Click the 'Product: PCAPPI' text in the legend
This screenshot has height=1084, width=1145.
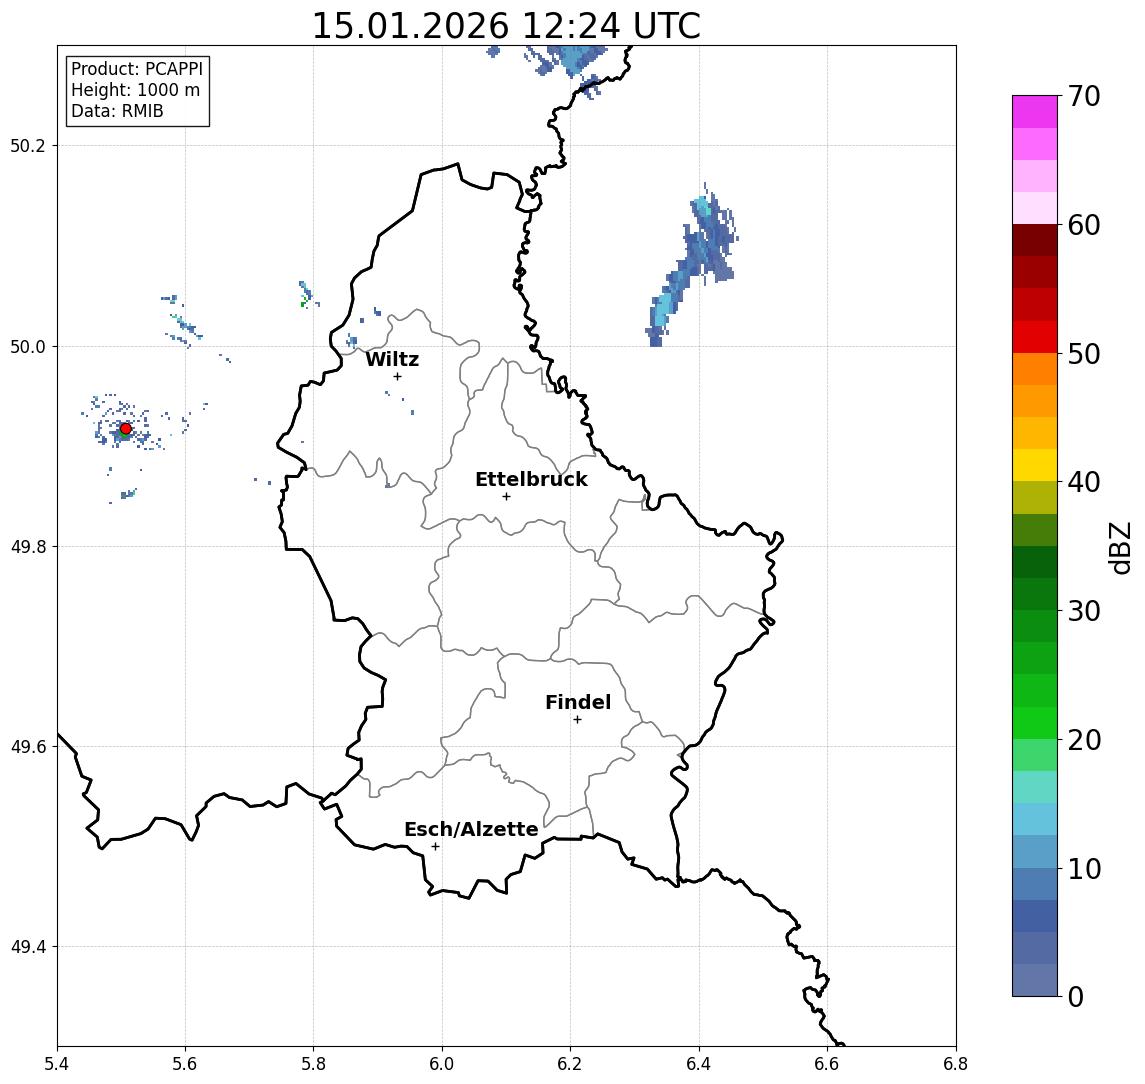point(137,69)
